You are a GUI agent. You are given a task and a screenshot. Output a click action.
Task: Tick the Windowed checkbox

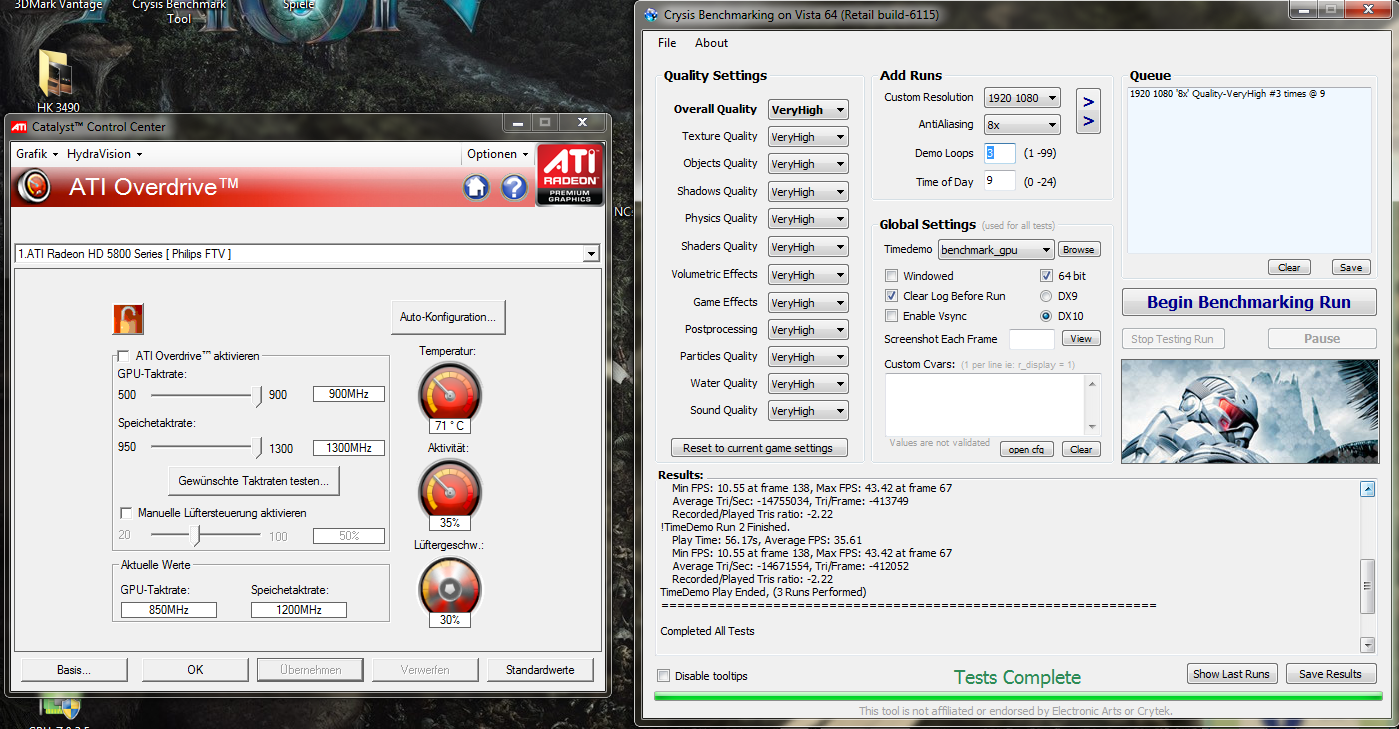[x=891, y=276]
